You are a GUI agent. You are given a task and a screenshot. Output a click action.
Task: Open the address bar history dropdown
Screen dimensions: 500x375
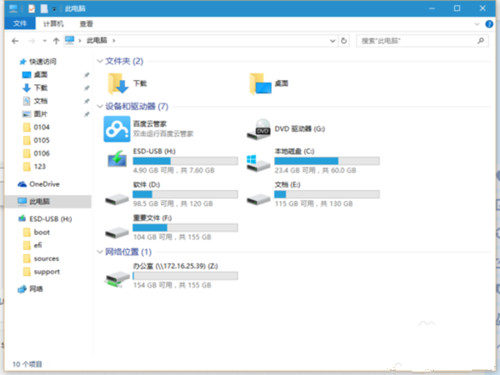pyautogui.click(x=332, y=41)
